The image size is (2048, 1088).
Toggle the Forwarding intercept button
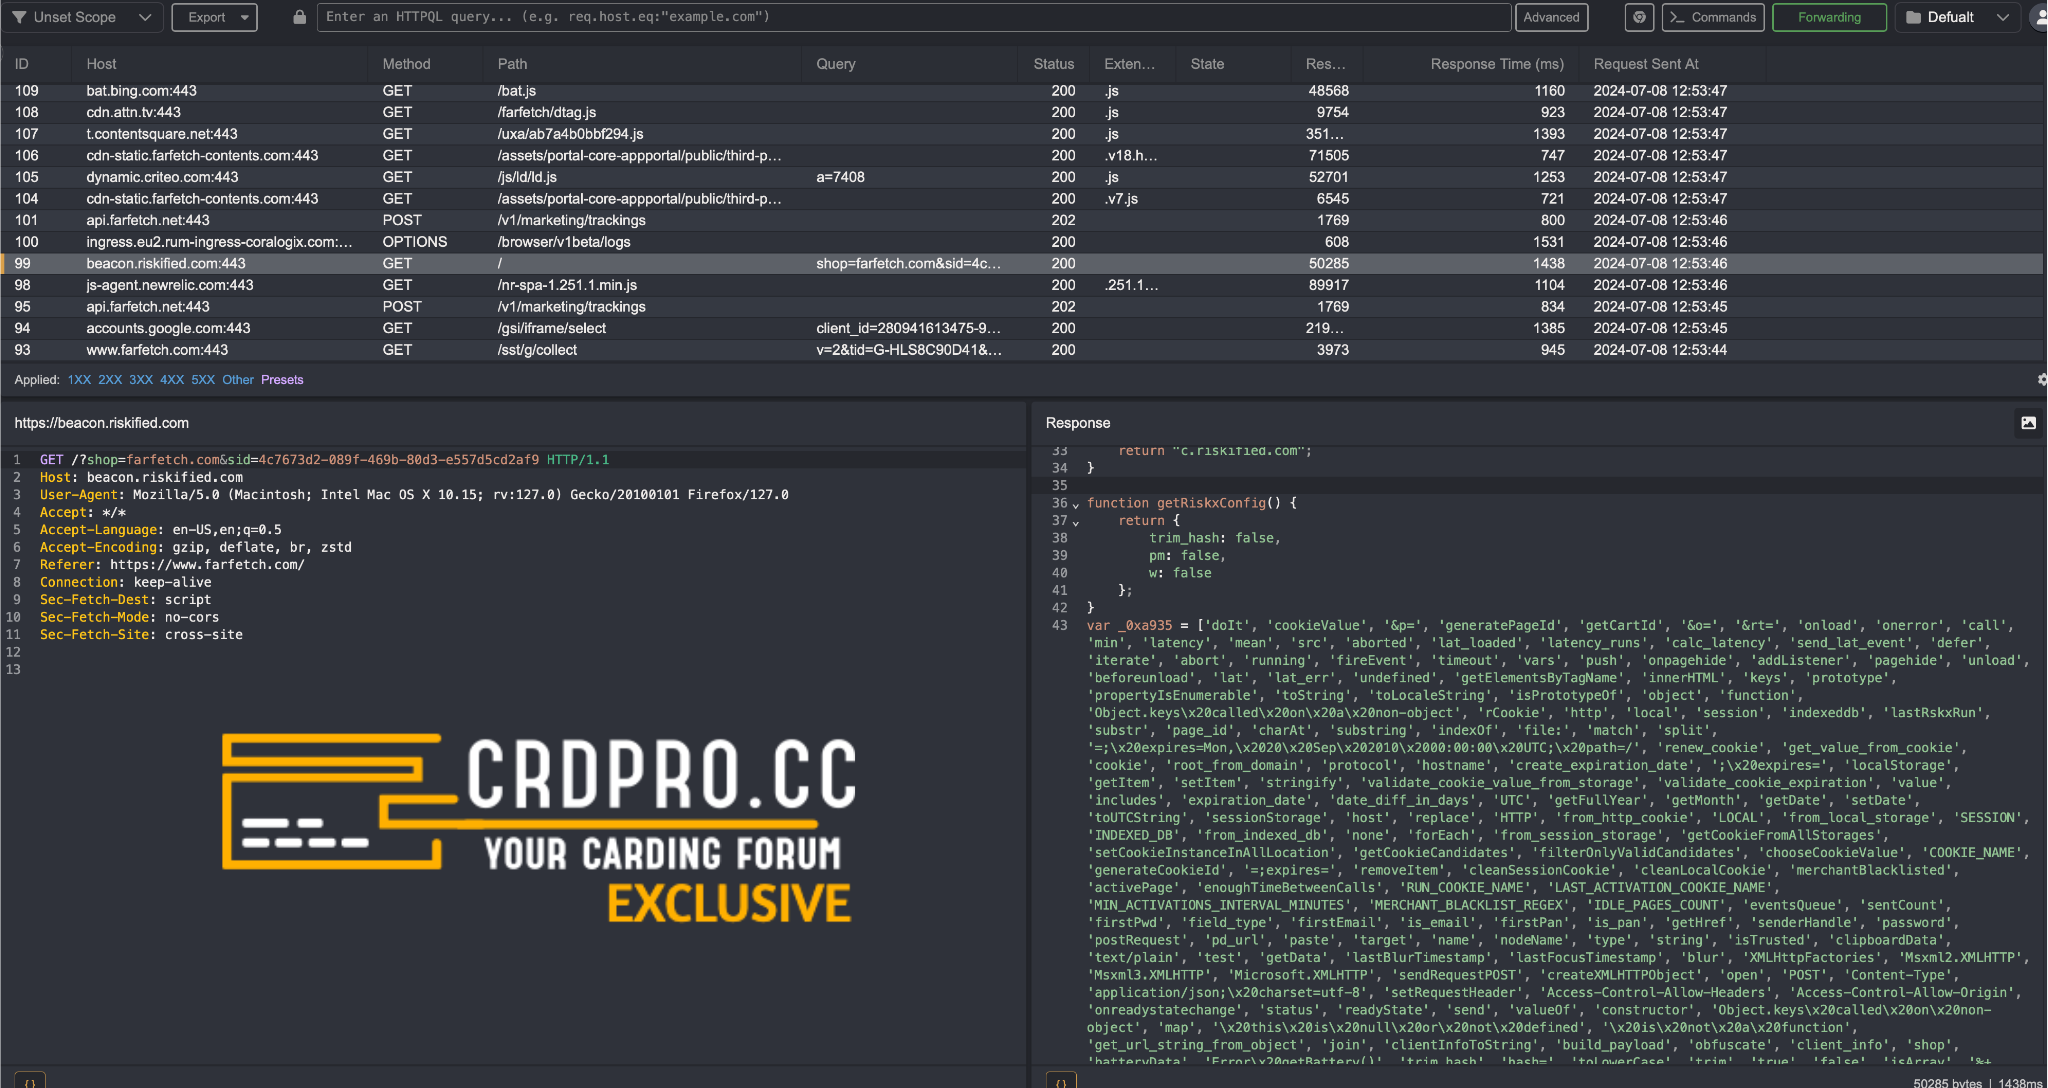tap(1829, 17)
